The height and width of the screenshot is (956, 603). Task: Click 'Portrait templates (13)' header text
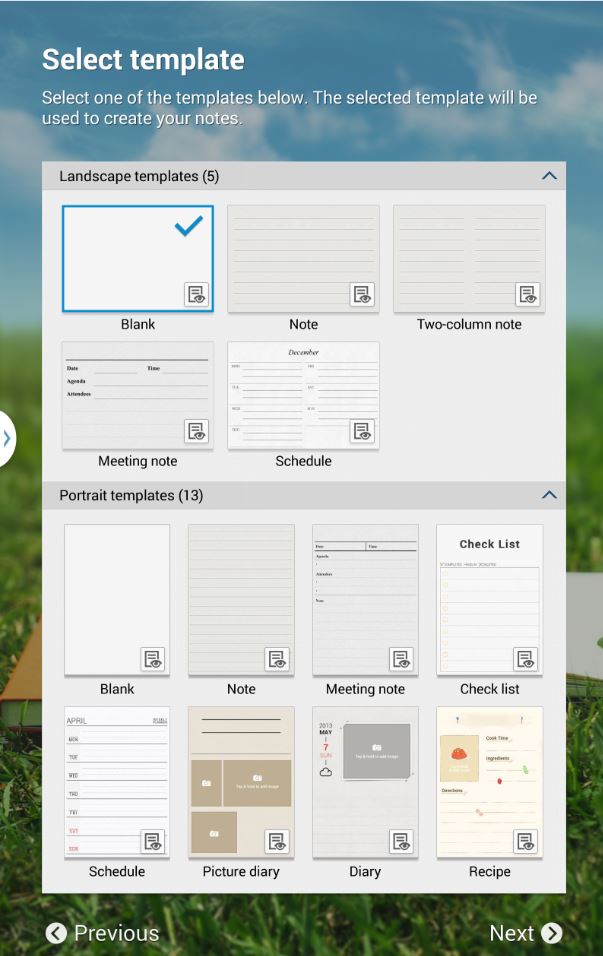click(131, 495)
